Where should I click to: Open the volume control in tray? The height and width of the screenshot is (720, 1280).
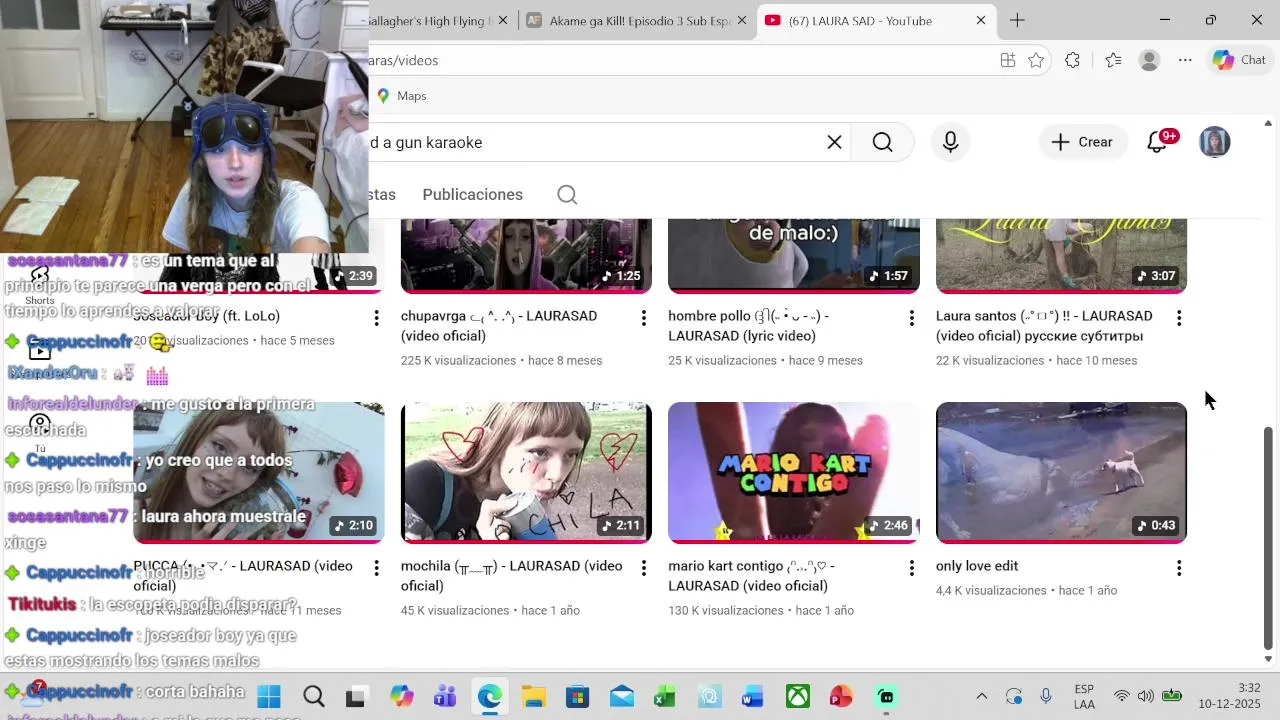pyautogui.click(x=1145, y=696)
